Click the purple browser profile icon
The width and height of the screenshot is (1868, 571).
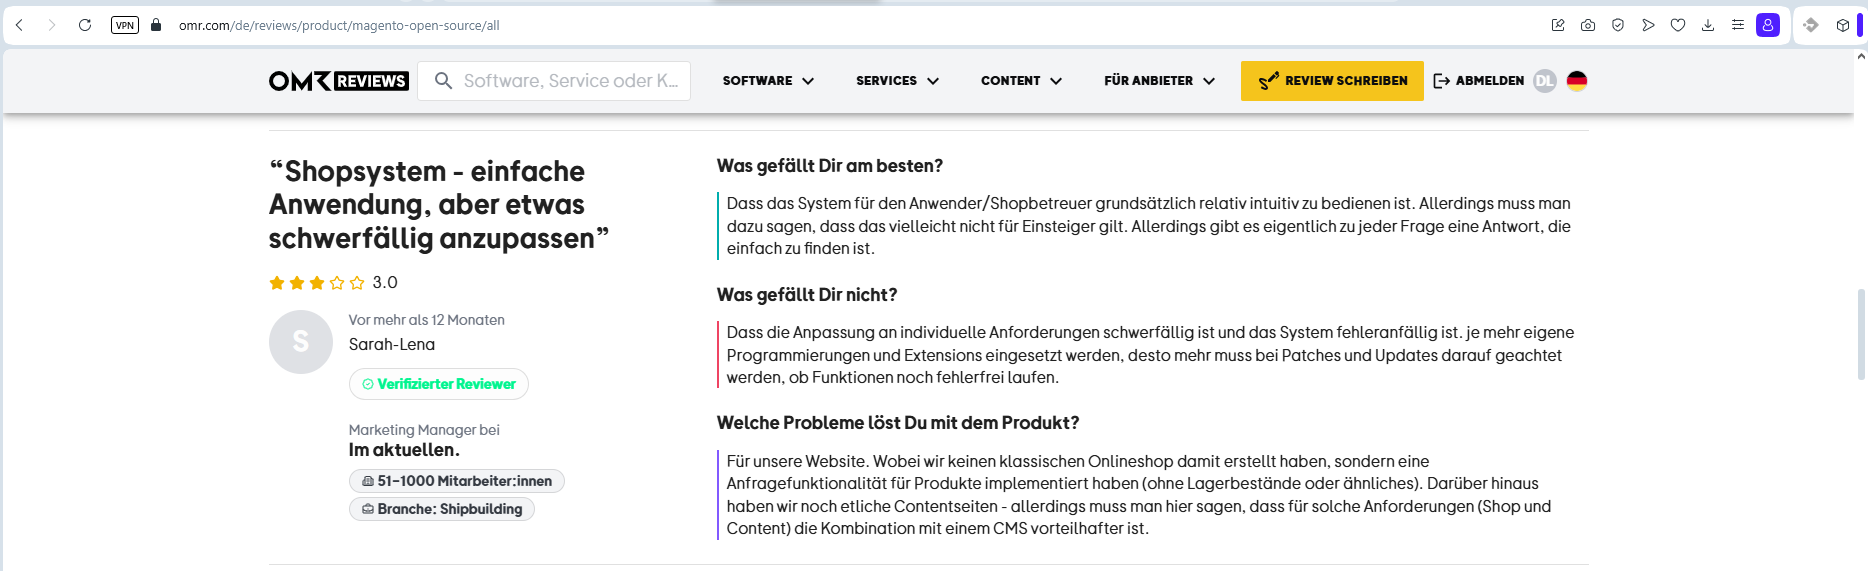[x=1768, y=25]
